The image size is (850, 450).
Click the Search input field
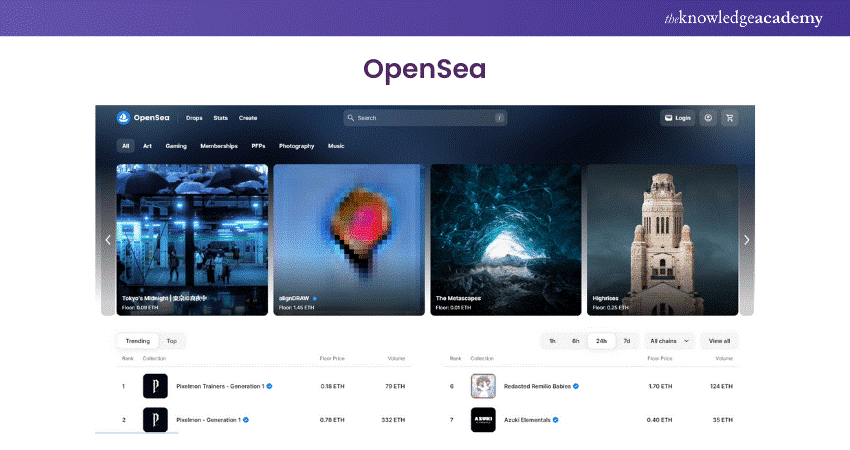[x=425, y=118]
